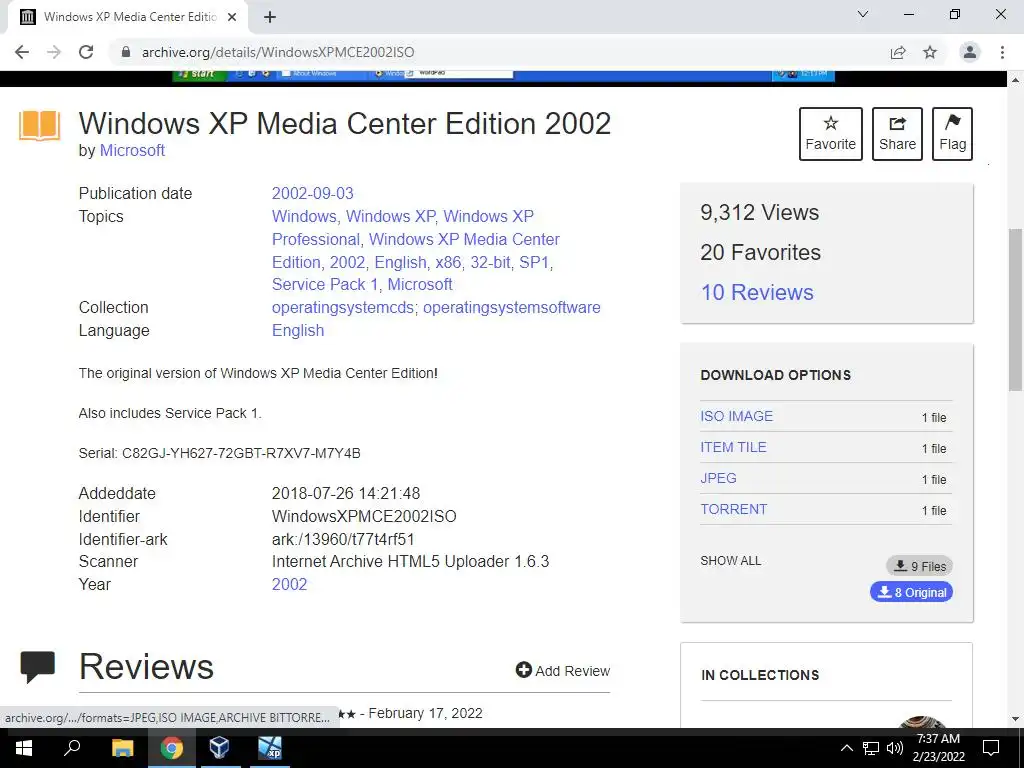Open JPEG download option

pyautogui.click(x=718, y=478)
